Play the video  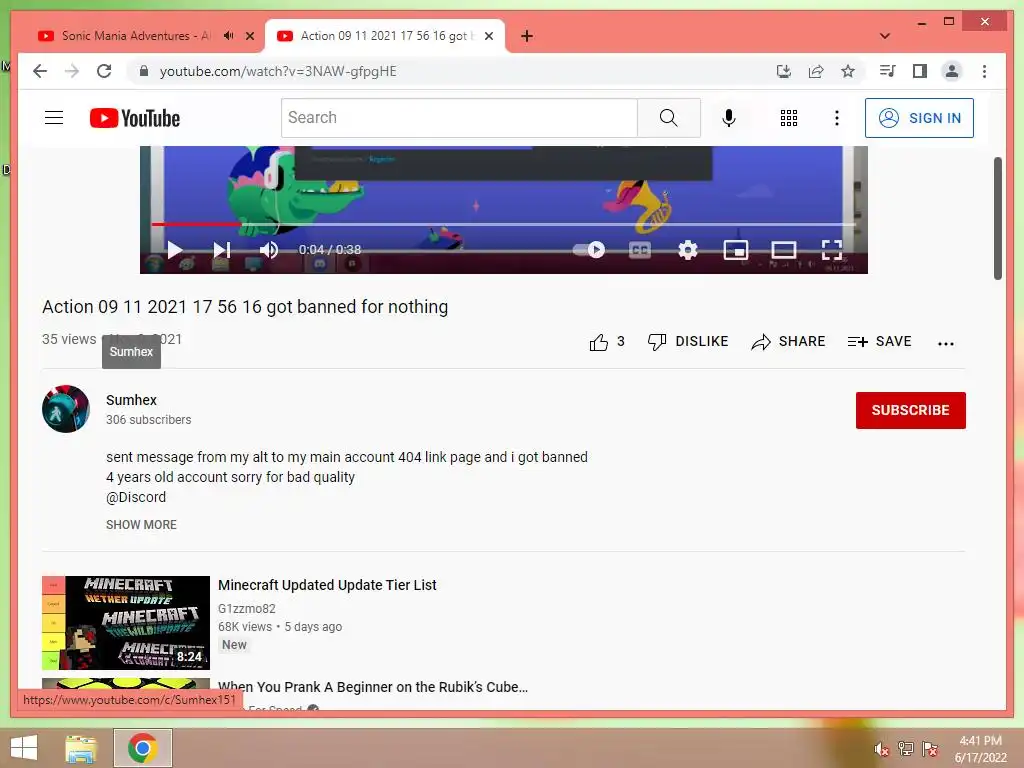coord(174,249)
